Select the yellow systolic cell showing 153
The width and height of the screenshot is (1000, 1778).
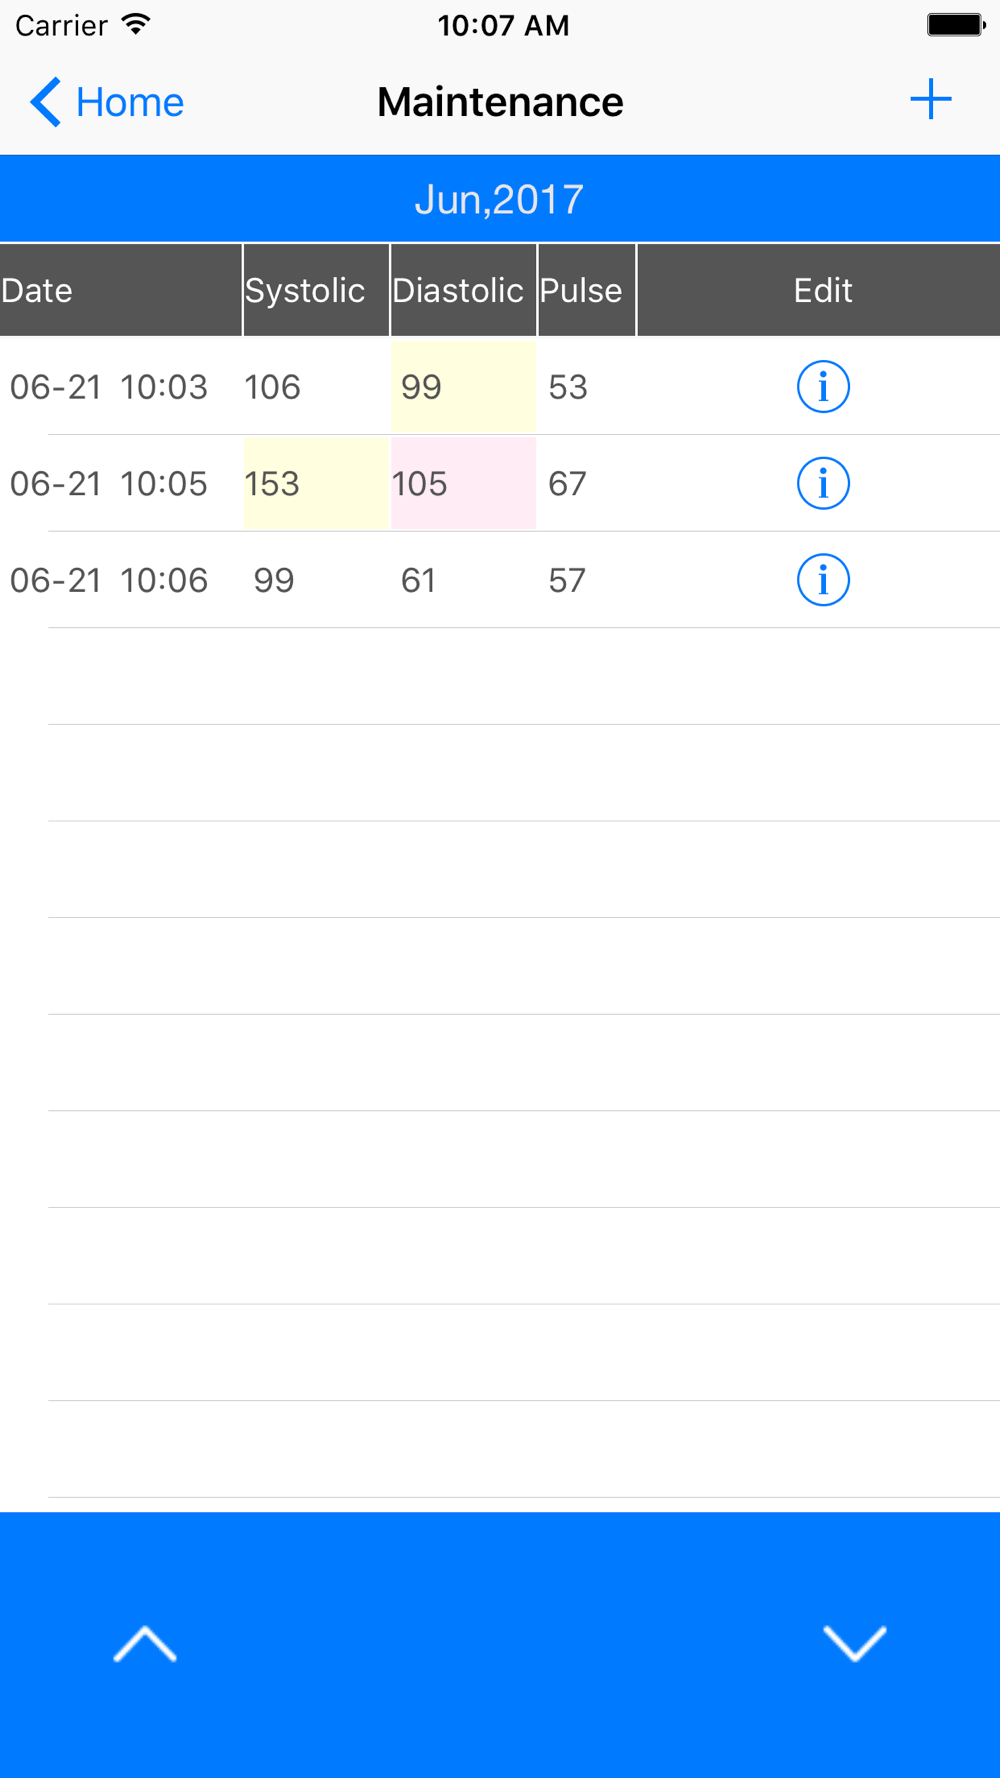point(315,484)
